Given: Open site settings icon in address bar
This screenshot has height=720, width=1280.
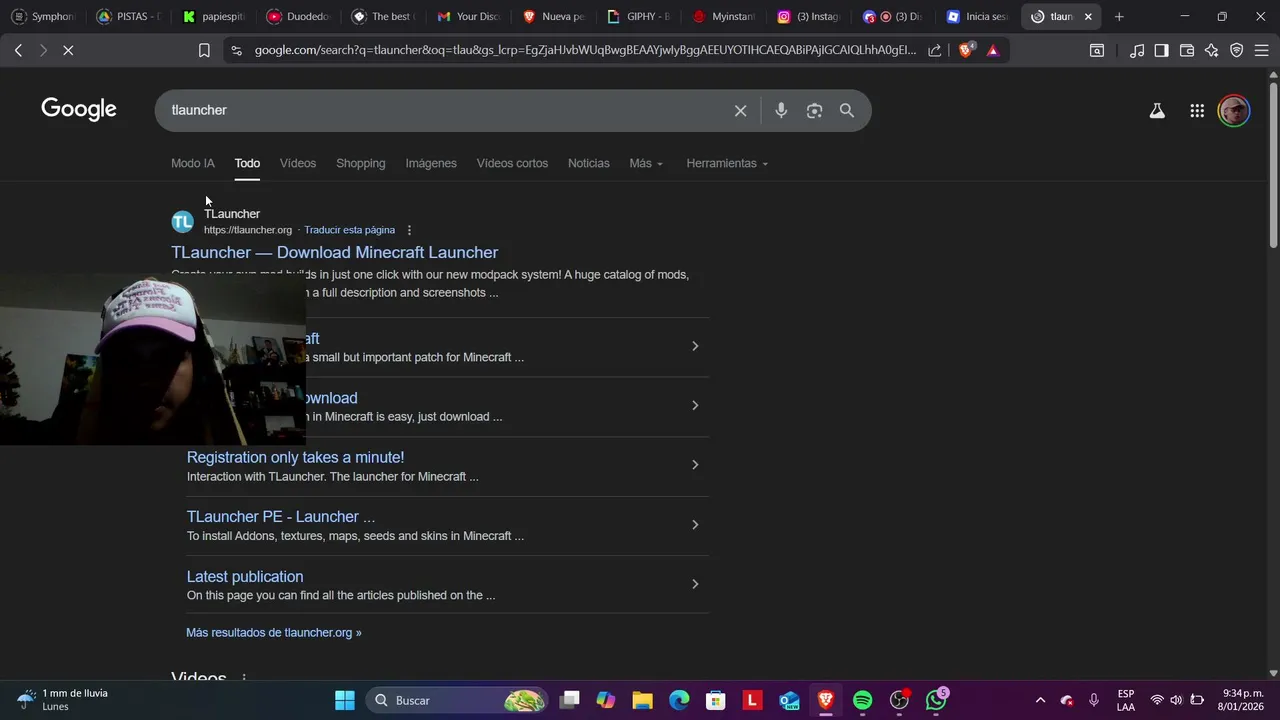Looking at the screenshot, I should click(236, 50).
